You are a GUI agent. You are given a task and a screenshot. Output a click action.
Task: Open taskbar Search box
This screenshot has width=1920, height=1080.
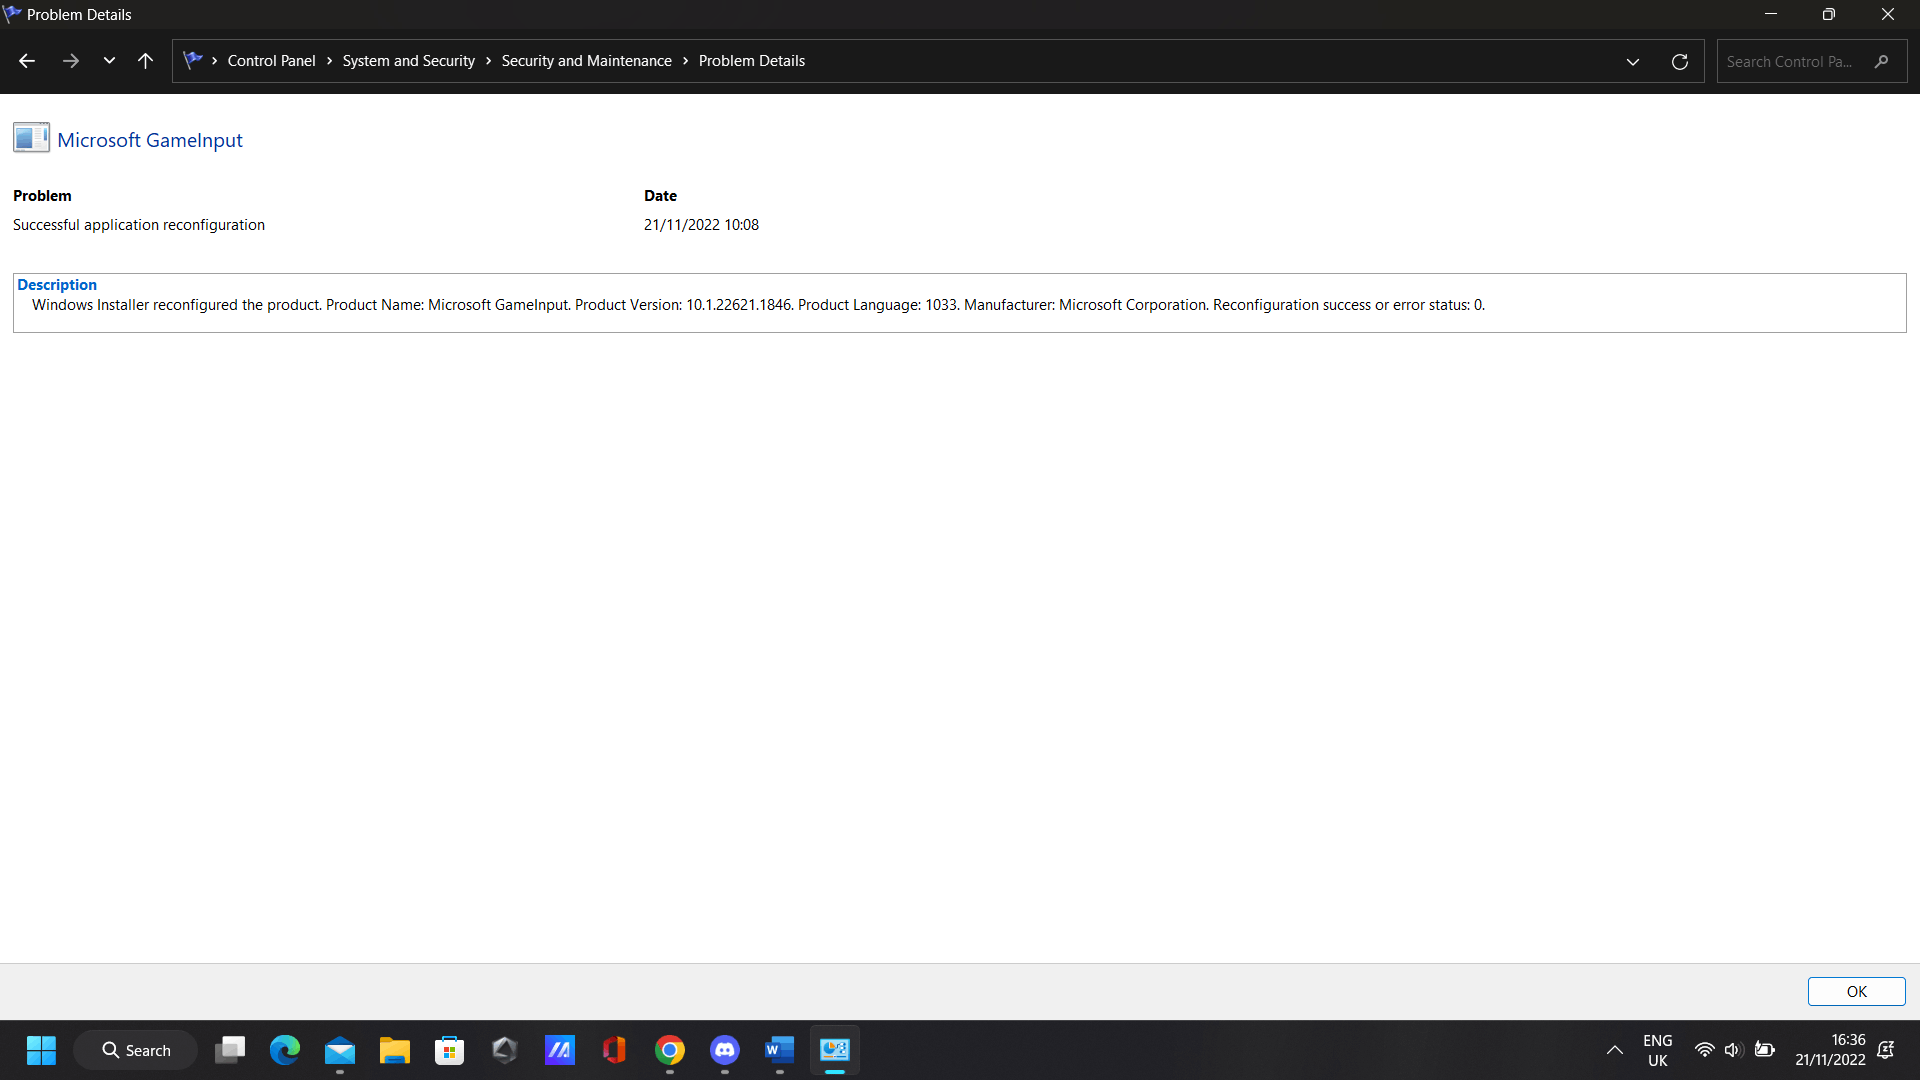136,1050
